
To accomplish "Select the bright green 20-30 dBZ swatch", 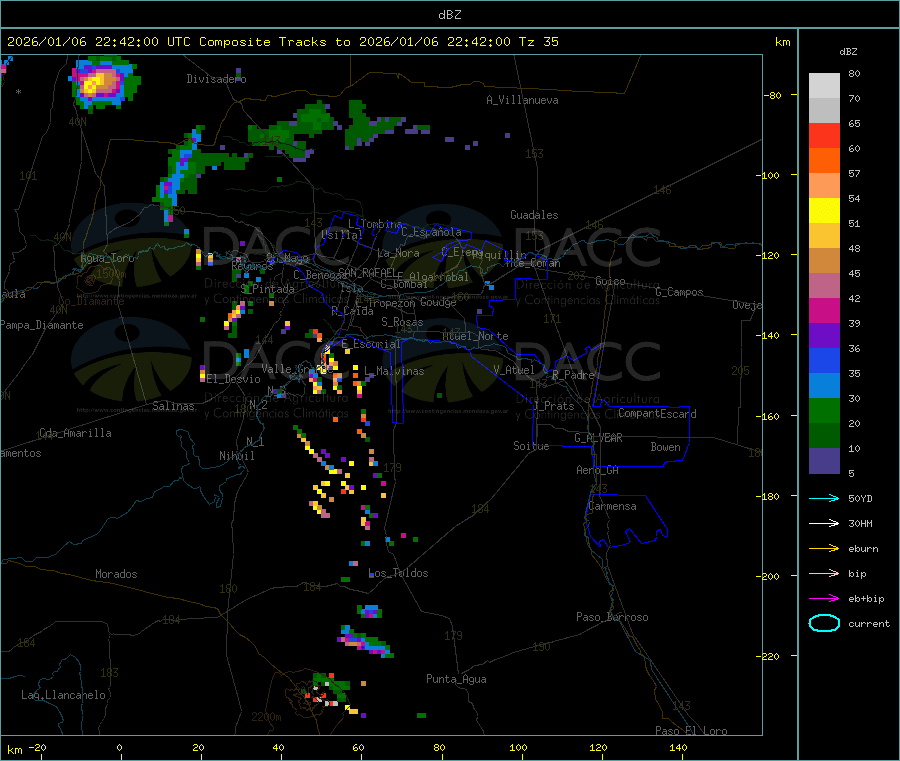I will [824, 410].
